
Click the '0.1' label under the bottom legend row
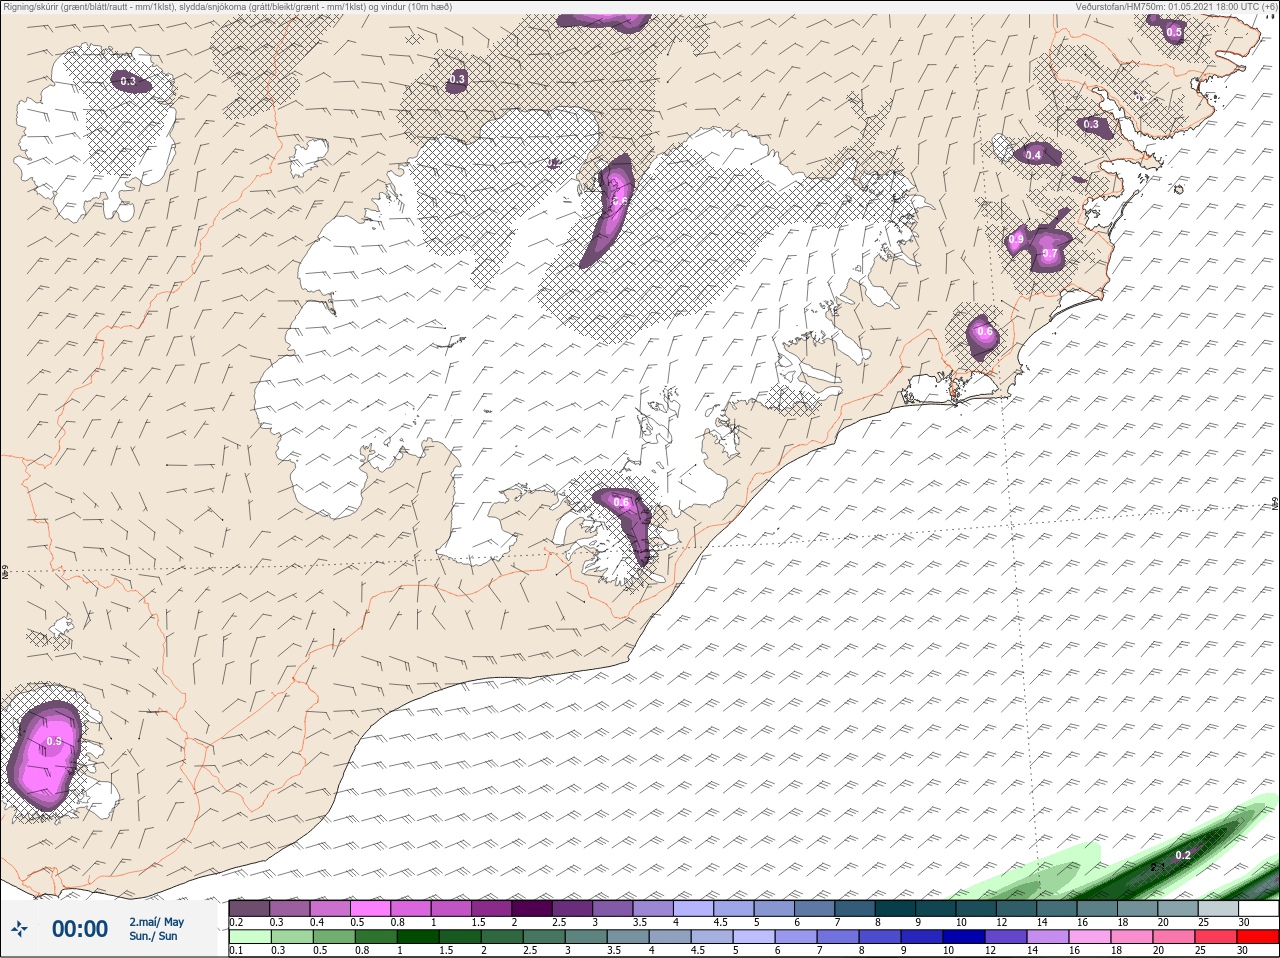(236, 951)
